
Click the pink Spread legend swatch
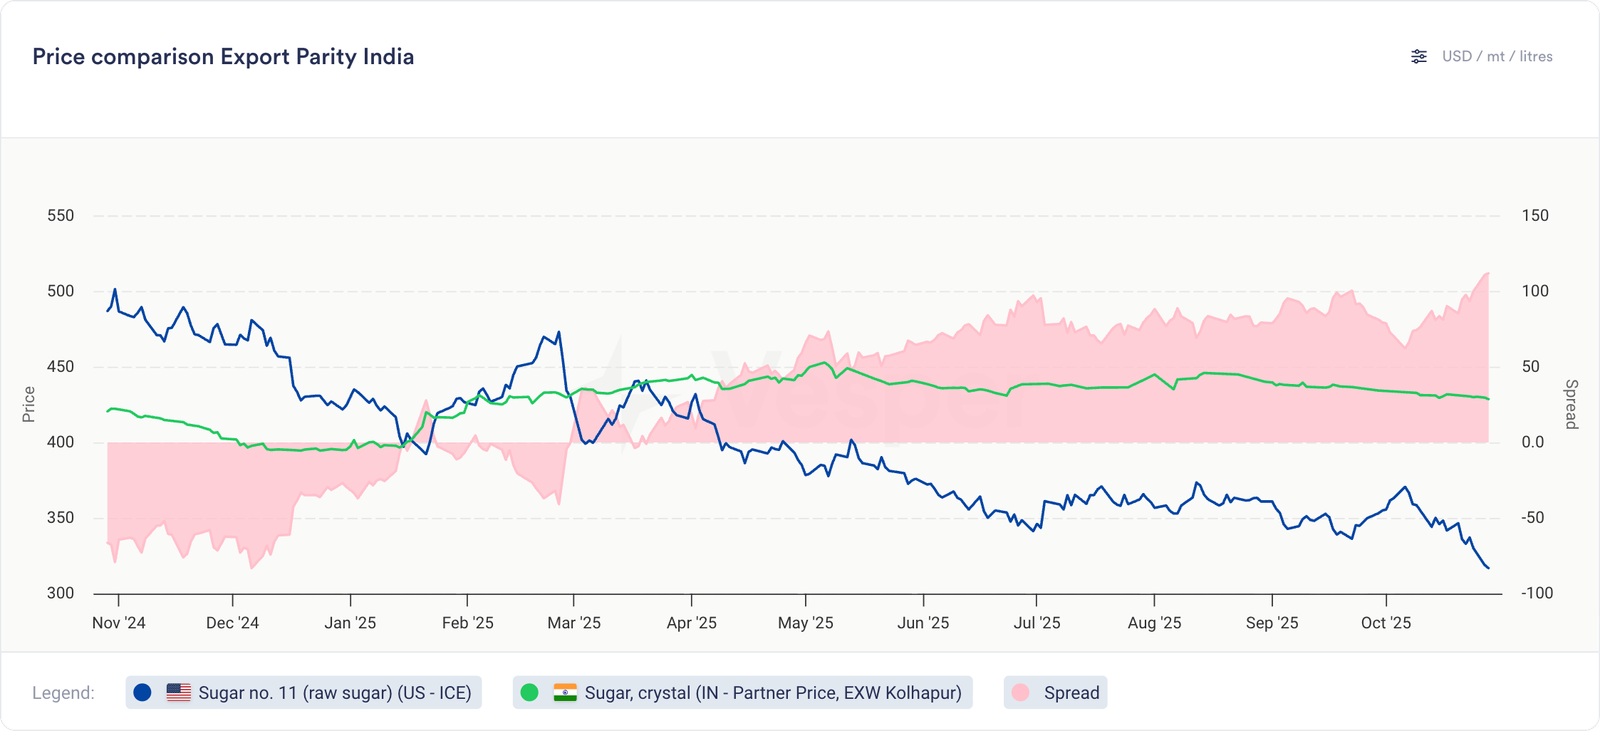(x=1021, y=693)
